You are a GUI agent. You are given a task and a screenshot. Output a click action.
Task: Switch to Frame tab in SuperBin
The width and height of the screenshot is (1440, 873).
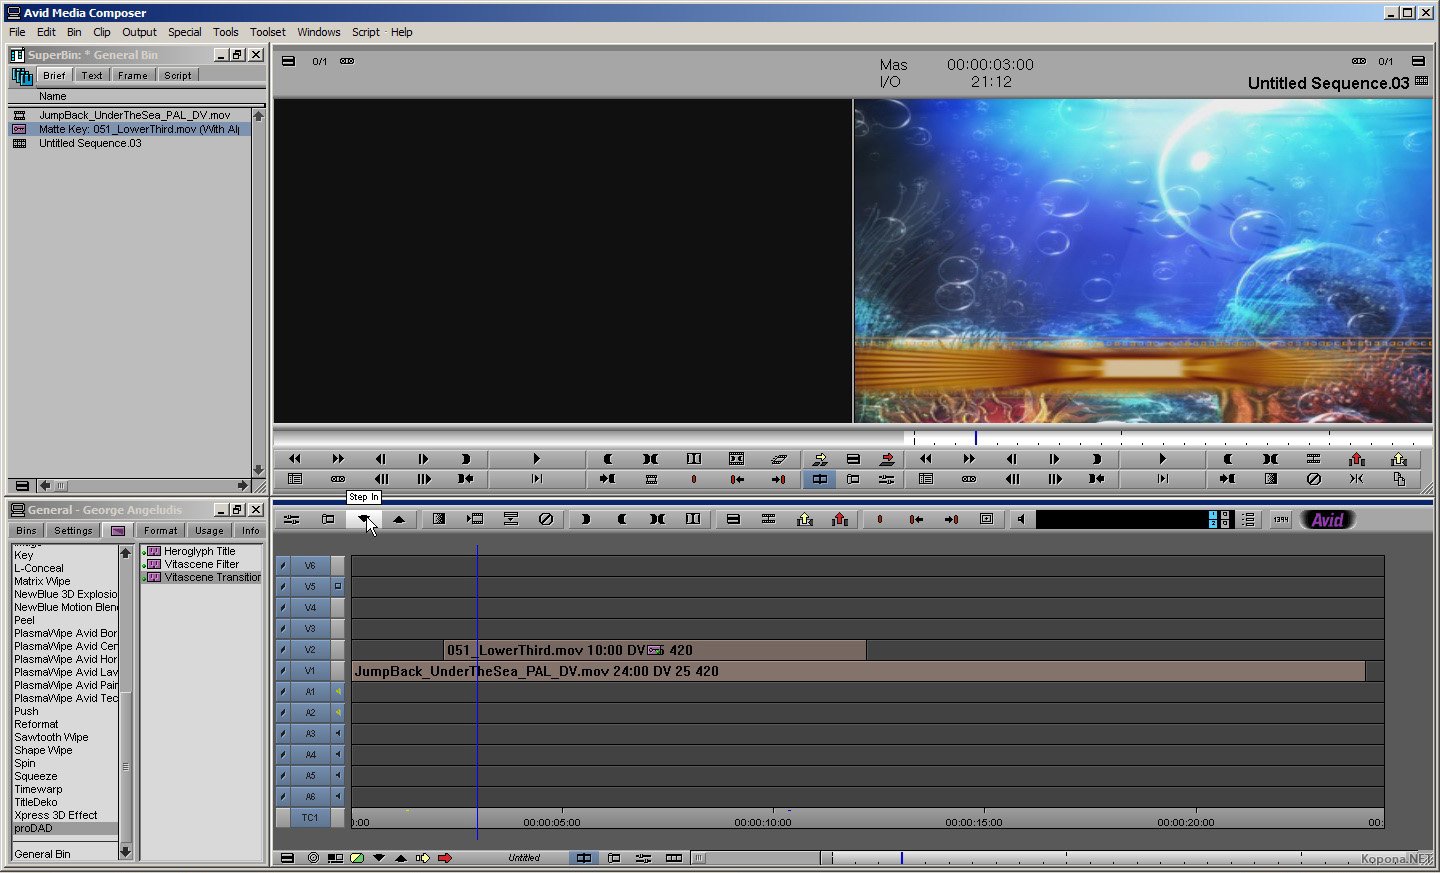point(132,75)
